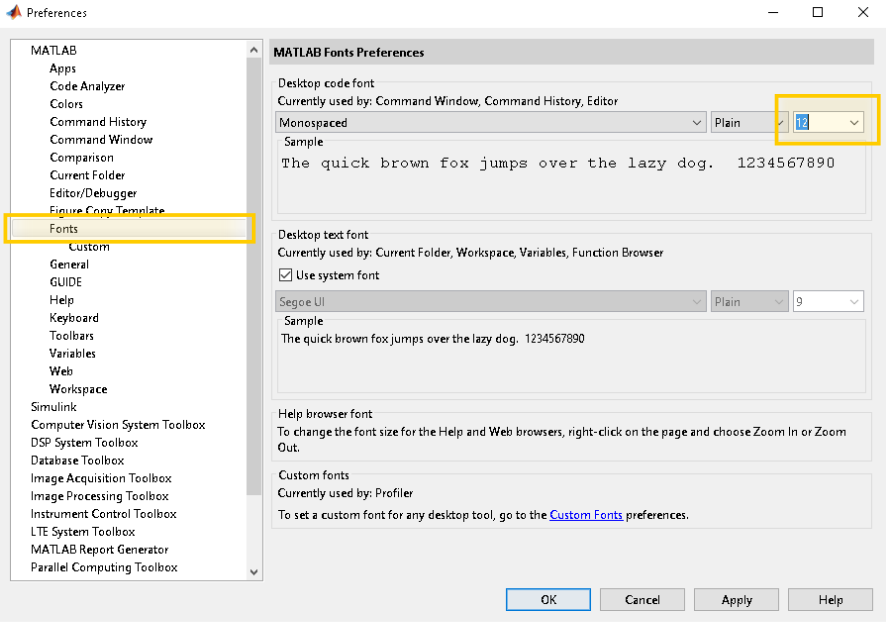
Task: Open Parallel Computing Toolbox preferences
Action: (x=104, y=567)
